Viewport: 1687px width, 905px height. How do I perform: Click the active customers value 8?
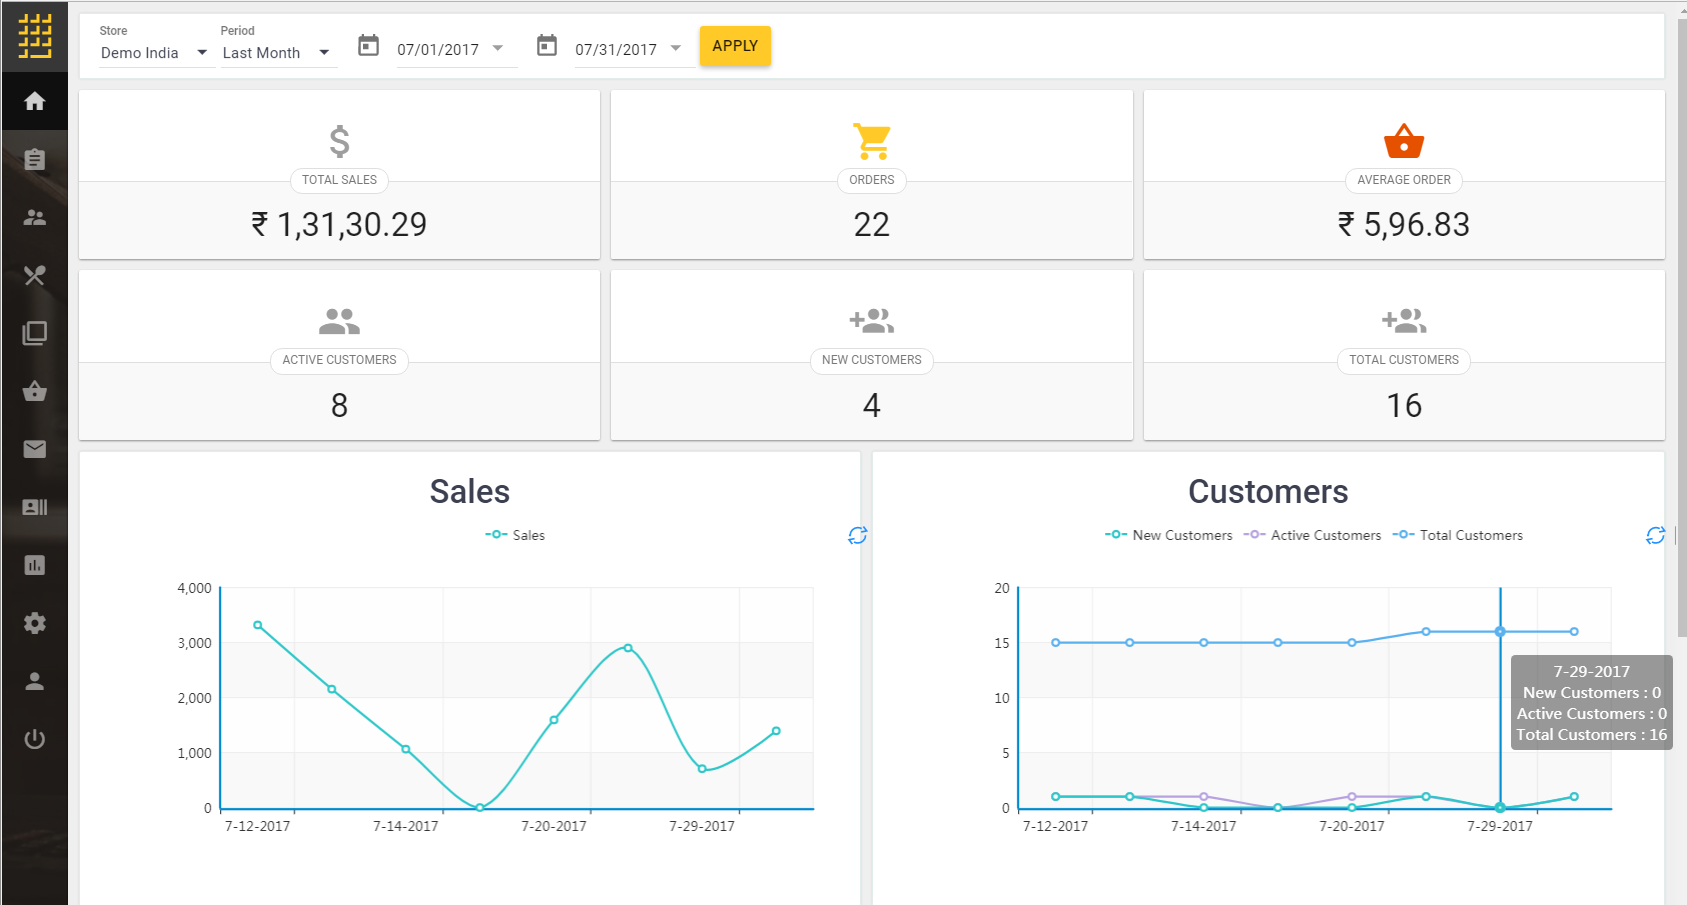[340, 405]
